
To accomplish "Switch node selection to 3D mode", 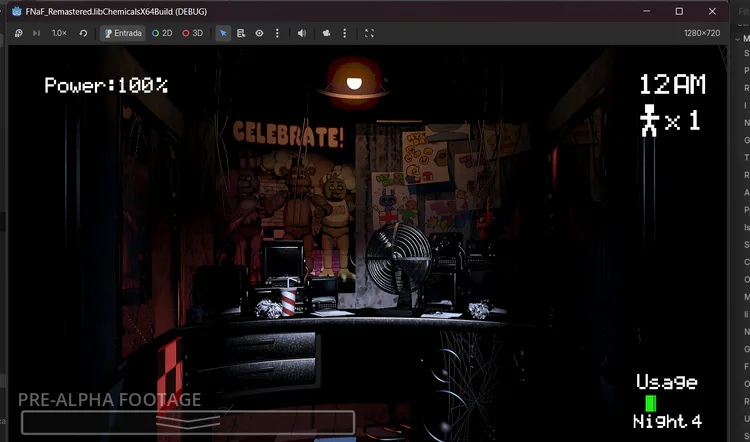I will tap(193, 33).
